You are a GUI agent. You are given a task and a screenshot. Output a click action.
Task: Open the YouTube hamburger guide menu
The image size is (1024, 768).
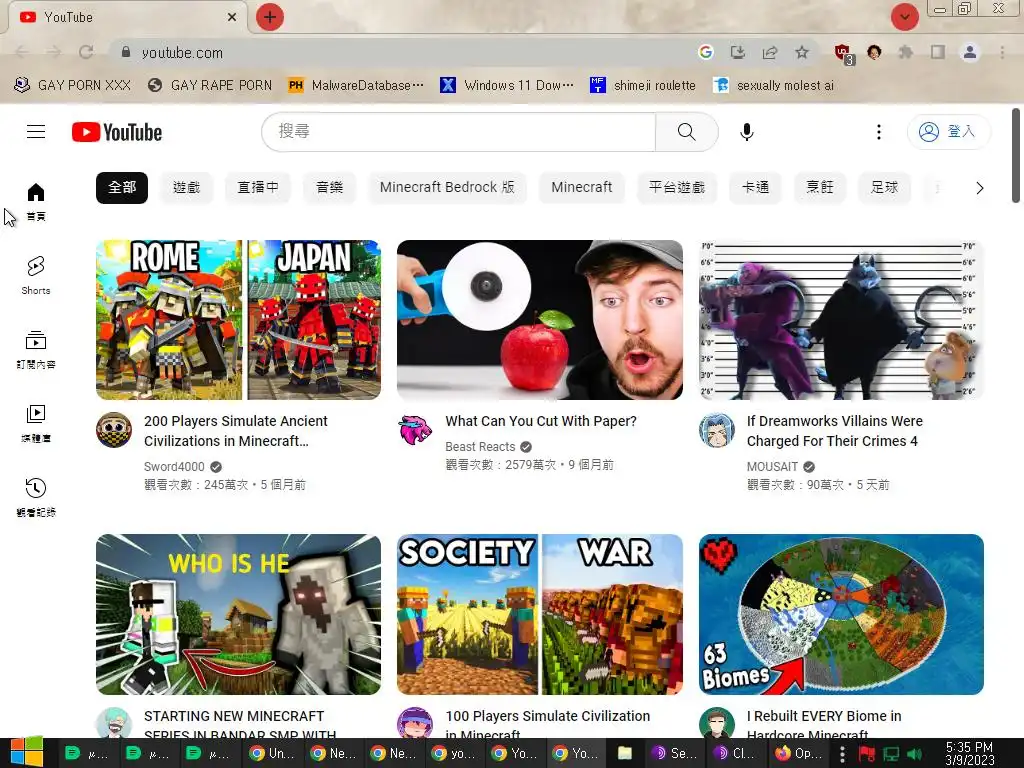click(36, 132)
